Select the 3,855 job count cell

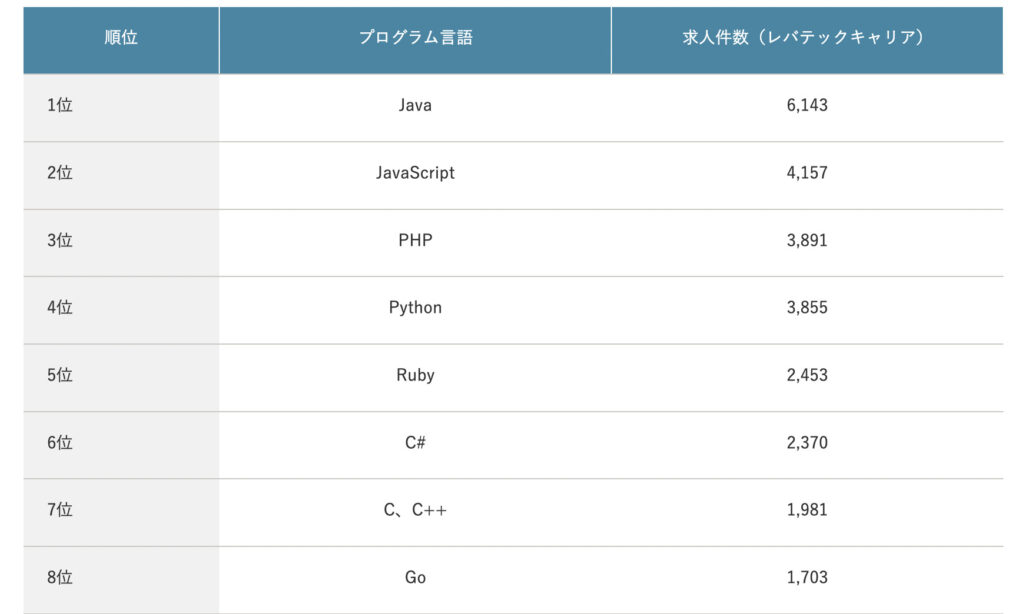pos(807,308)
